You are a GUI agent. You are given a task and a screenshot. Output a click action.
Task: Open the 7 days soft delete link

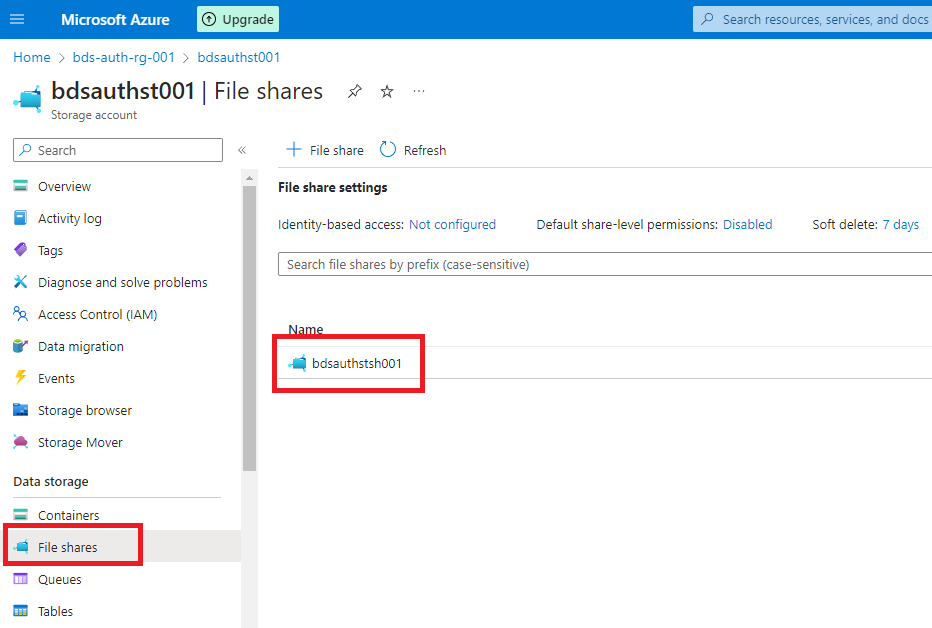point(900,225)
